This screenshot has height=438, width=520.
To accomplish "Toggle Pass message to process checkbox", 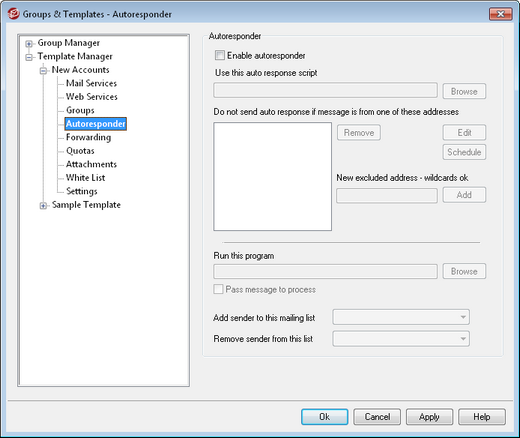I will click(218, 289).
